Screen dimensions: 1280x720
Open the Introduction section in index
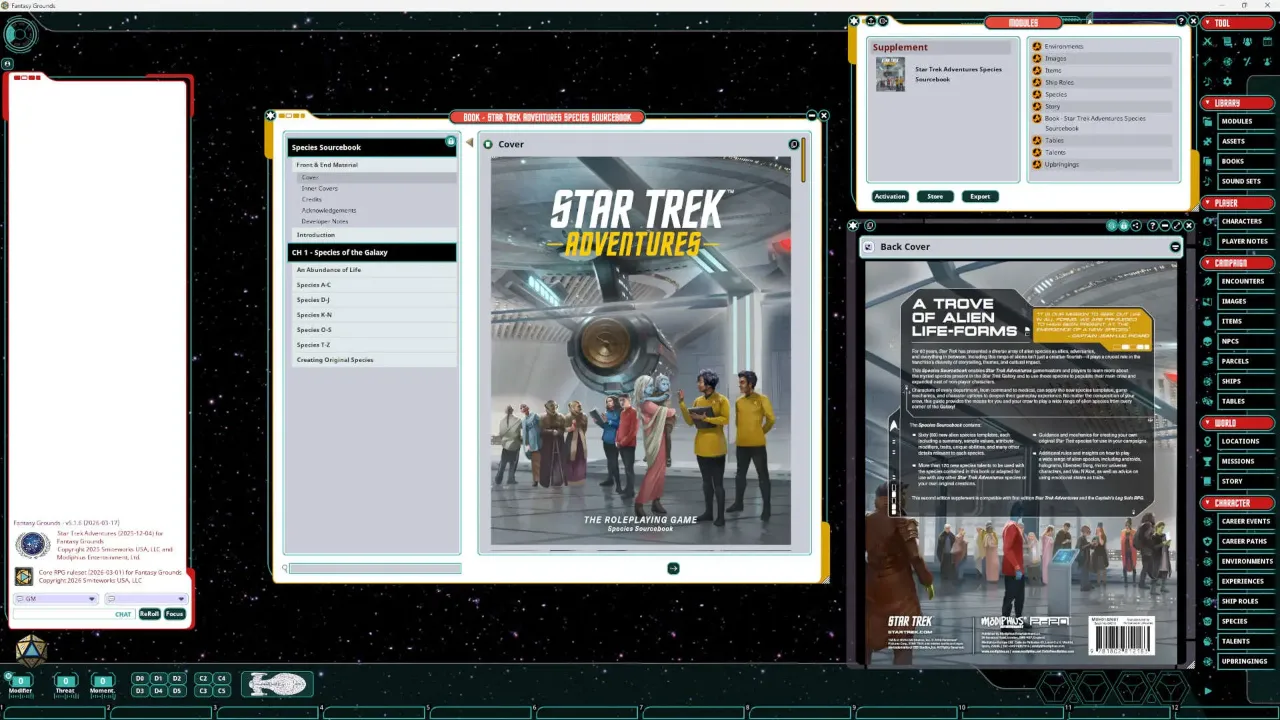coord(372,235)
